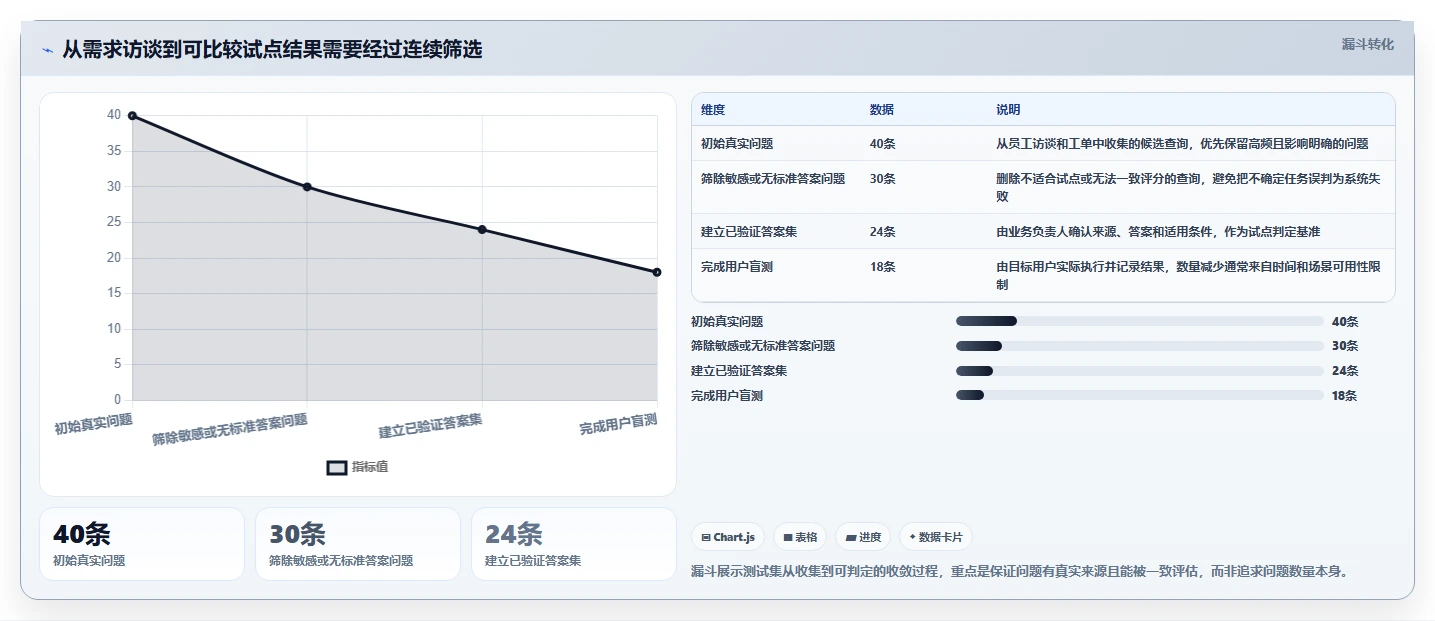Click the 40条 table cell
The image size is (1435, 621).
(x=882, y=144)
